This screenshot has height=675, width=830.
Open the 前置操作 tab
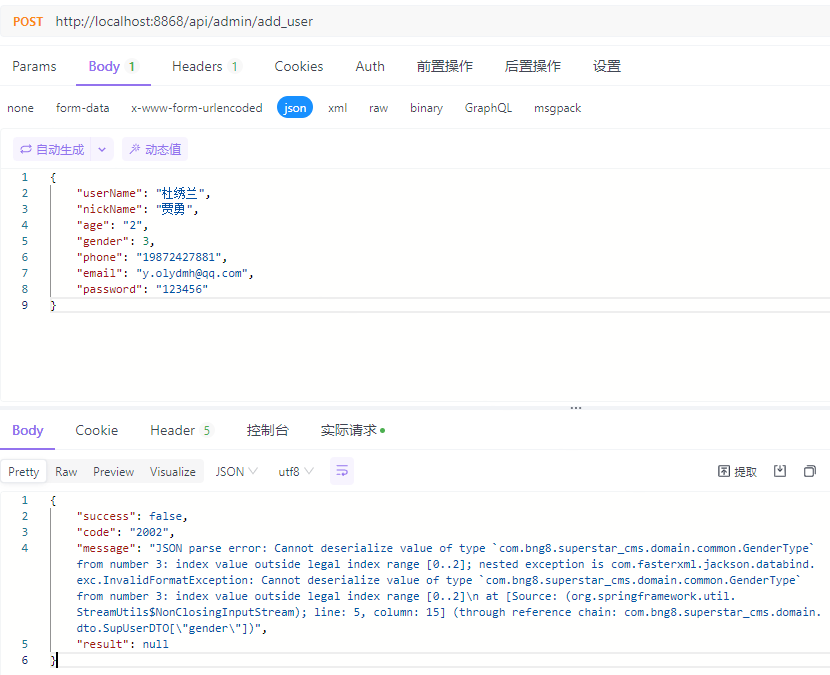click(x=445, y=66)
